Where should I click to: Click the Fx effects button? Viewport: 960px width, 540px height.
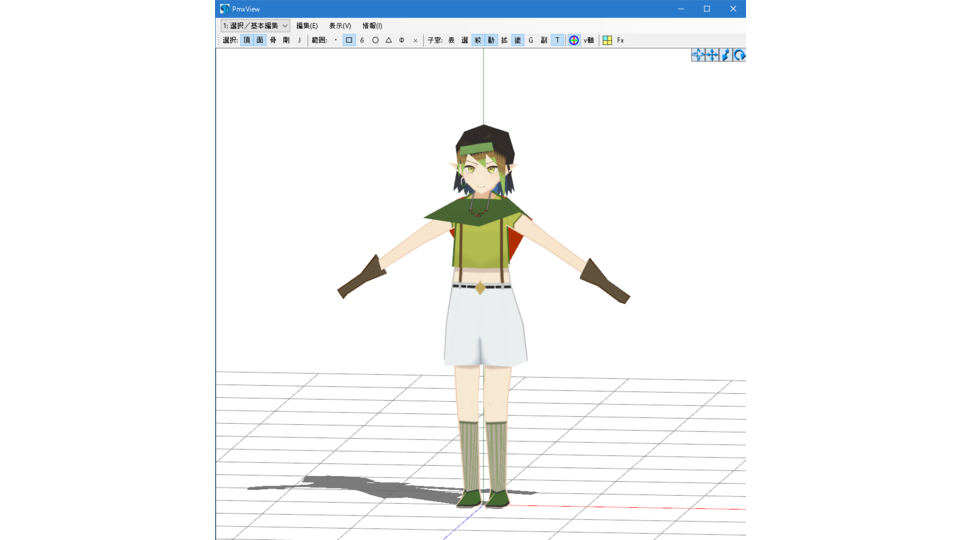[x=620, y=41]
